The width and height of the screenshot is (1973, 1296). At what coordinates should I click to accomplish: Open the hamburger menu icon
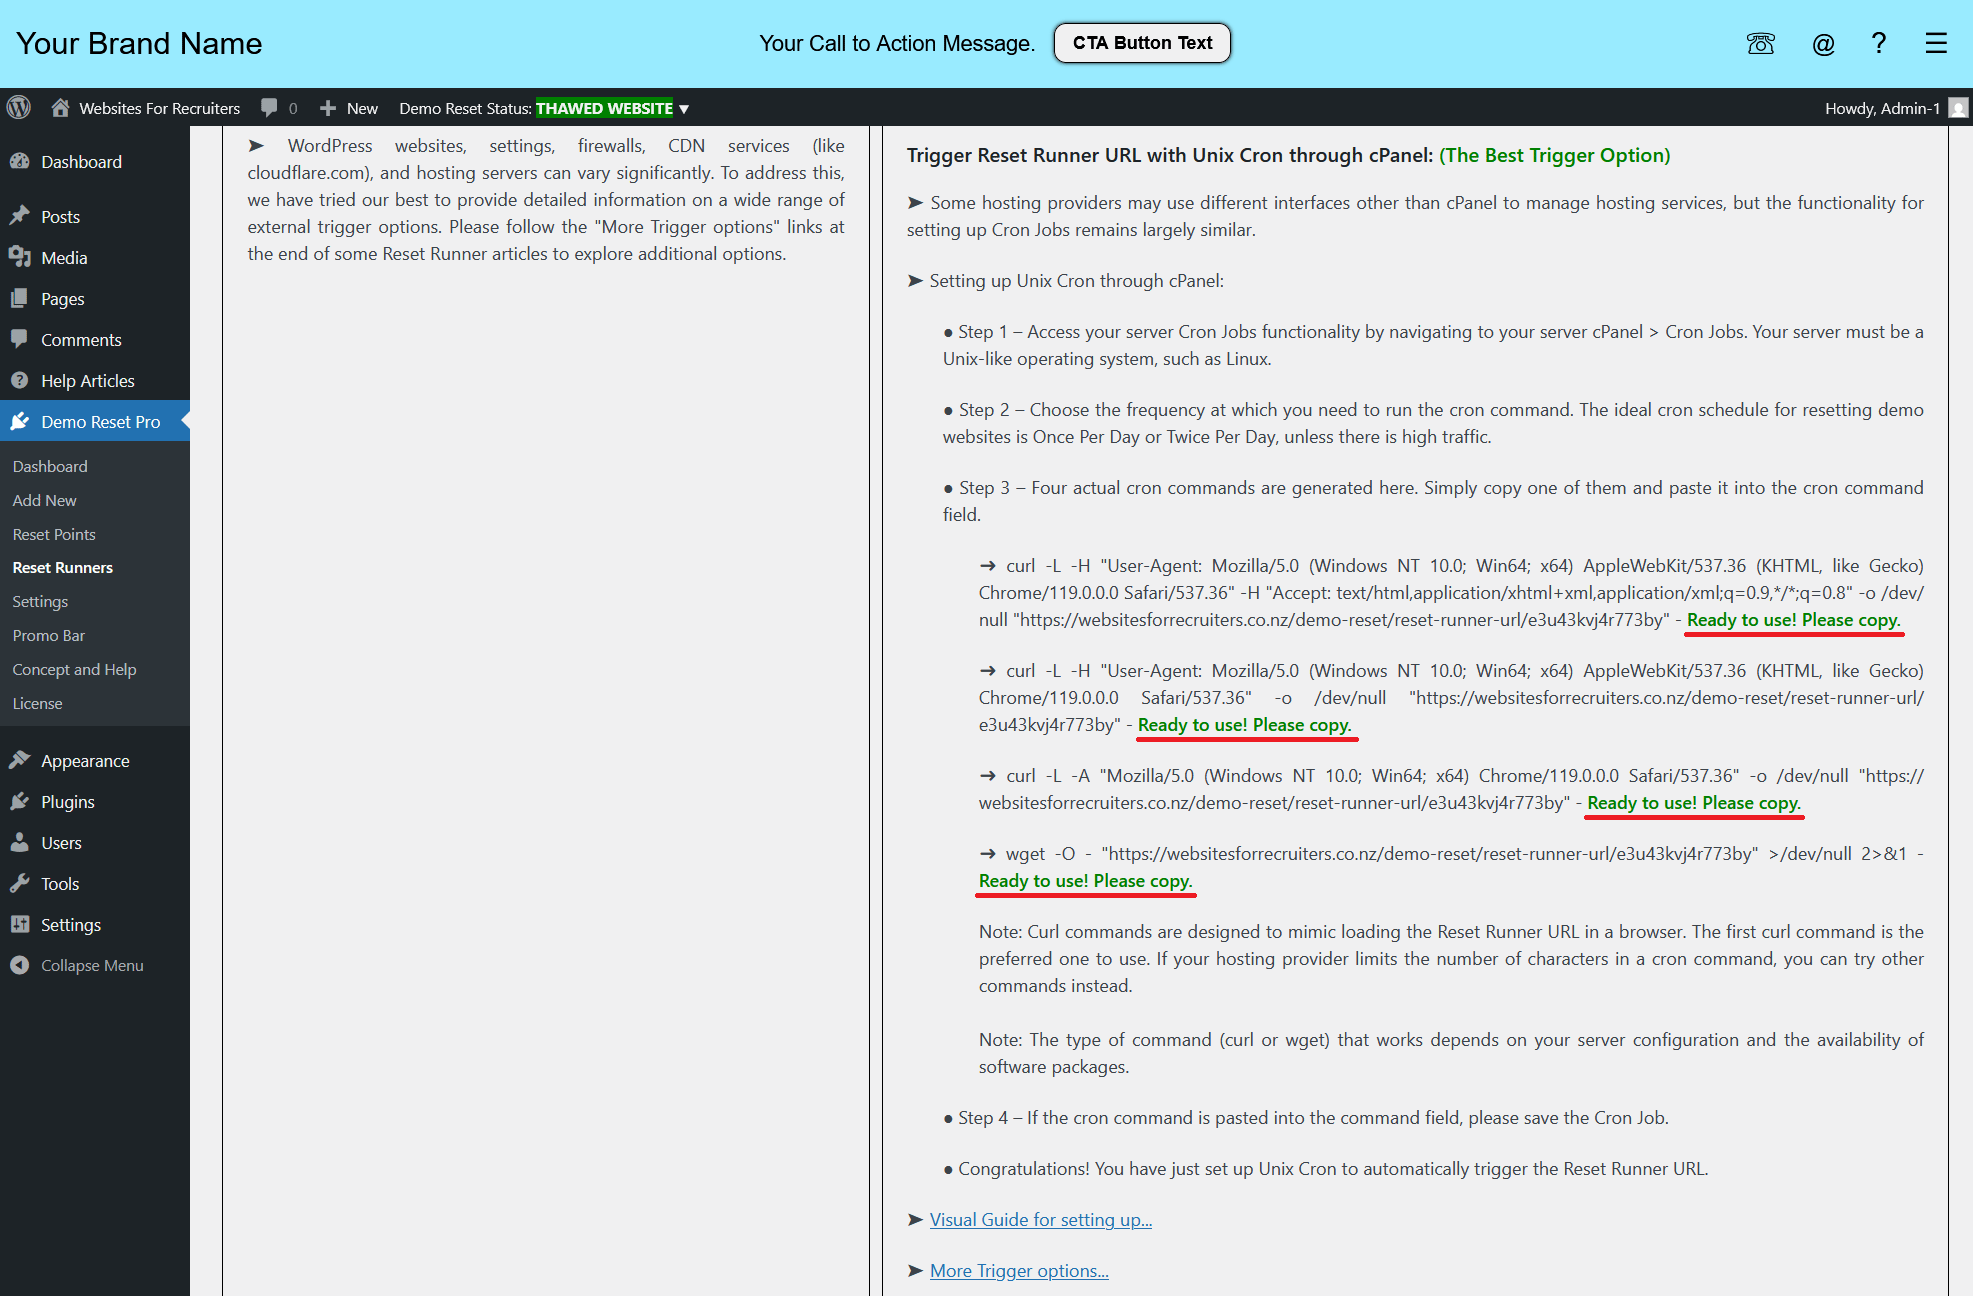1936,43
